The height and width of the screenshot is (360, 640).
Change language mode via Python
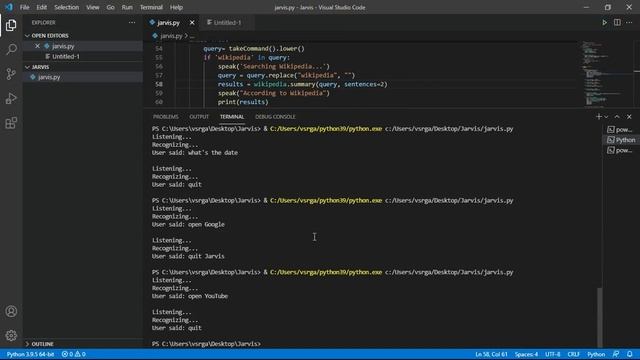[596, 354]
